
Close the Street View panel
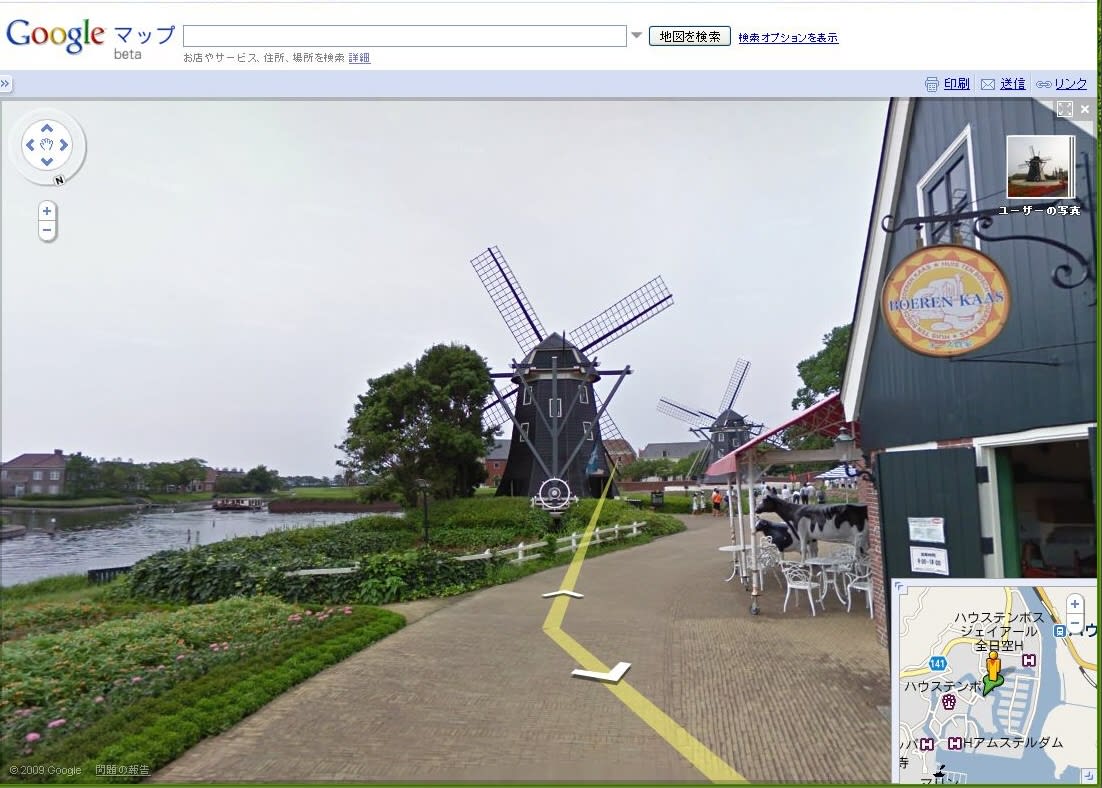click(1085, 109)
